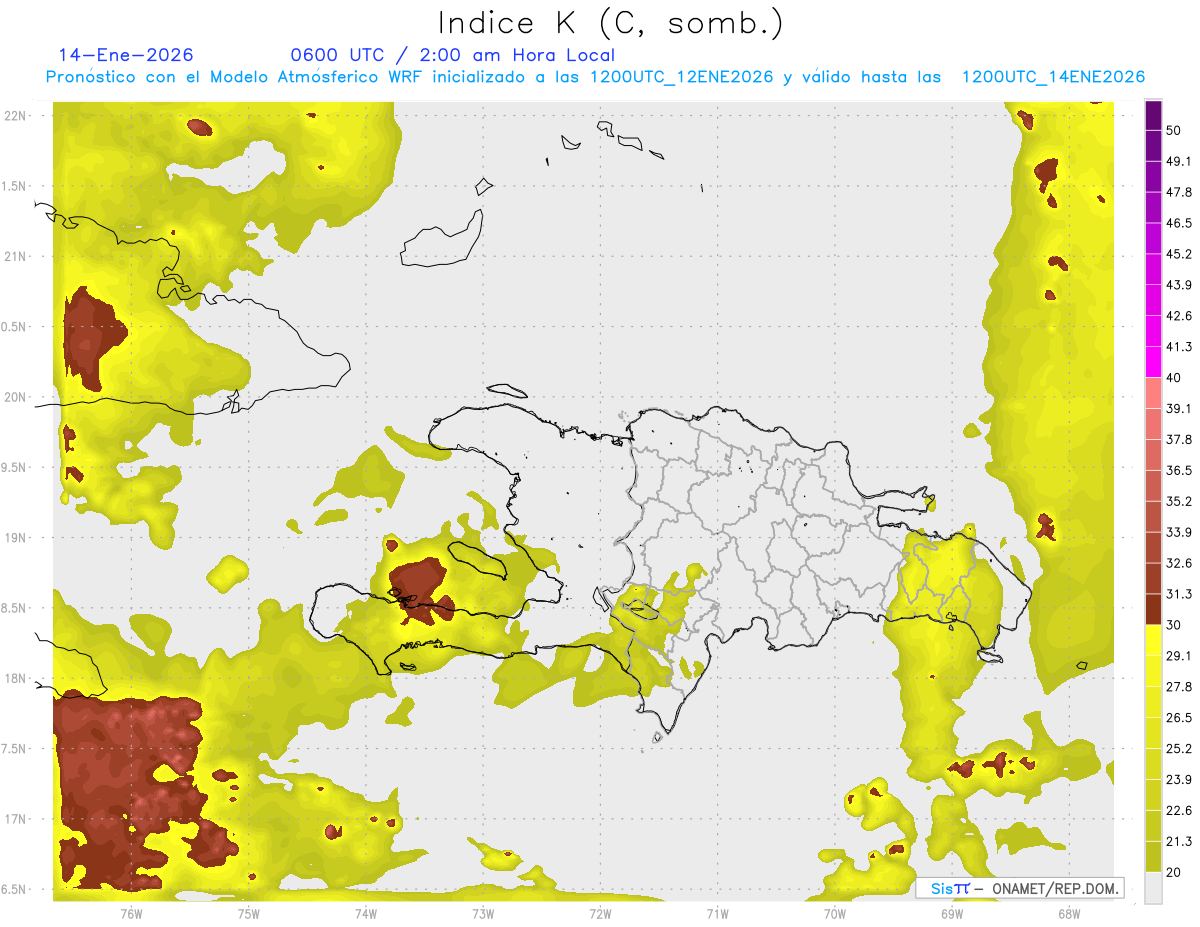
Task: Click the '75W' longitude label
Action: [248, 914]
